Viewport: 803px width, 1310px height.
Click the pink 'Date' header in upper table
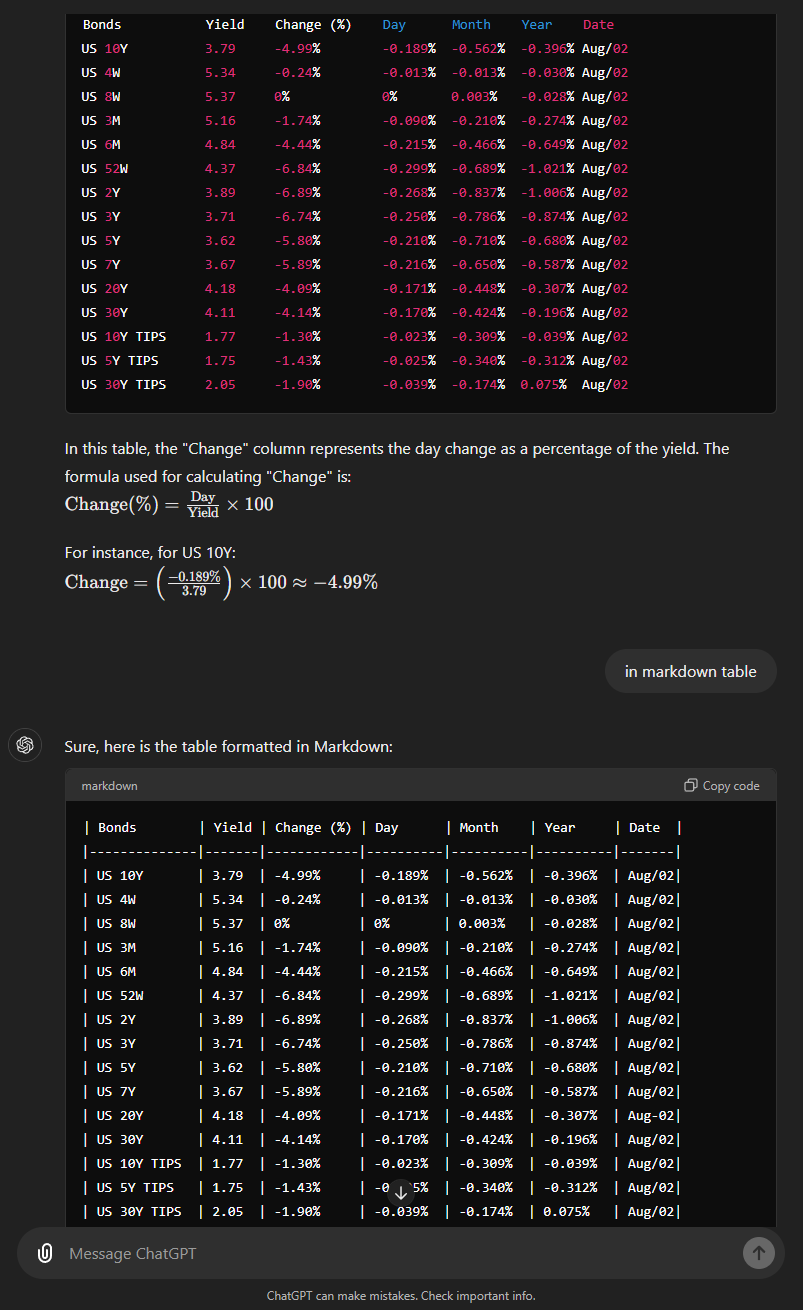(598, 24)
